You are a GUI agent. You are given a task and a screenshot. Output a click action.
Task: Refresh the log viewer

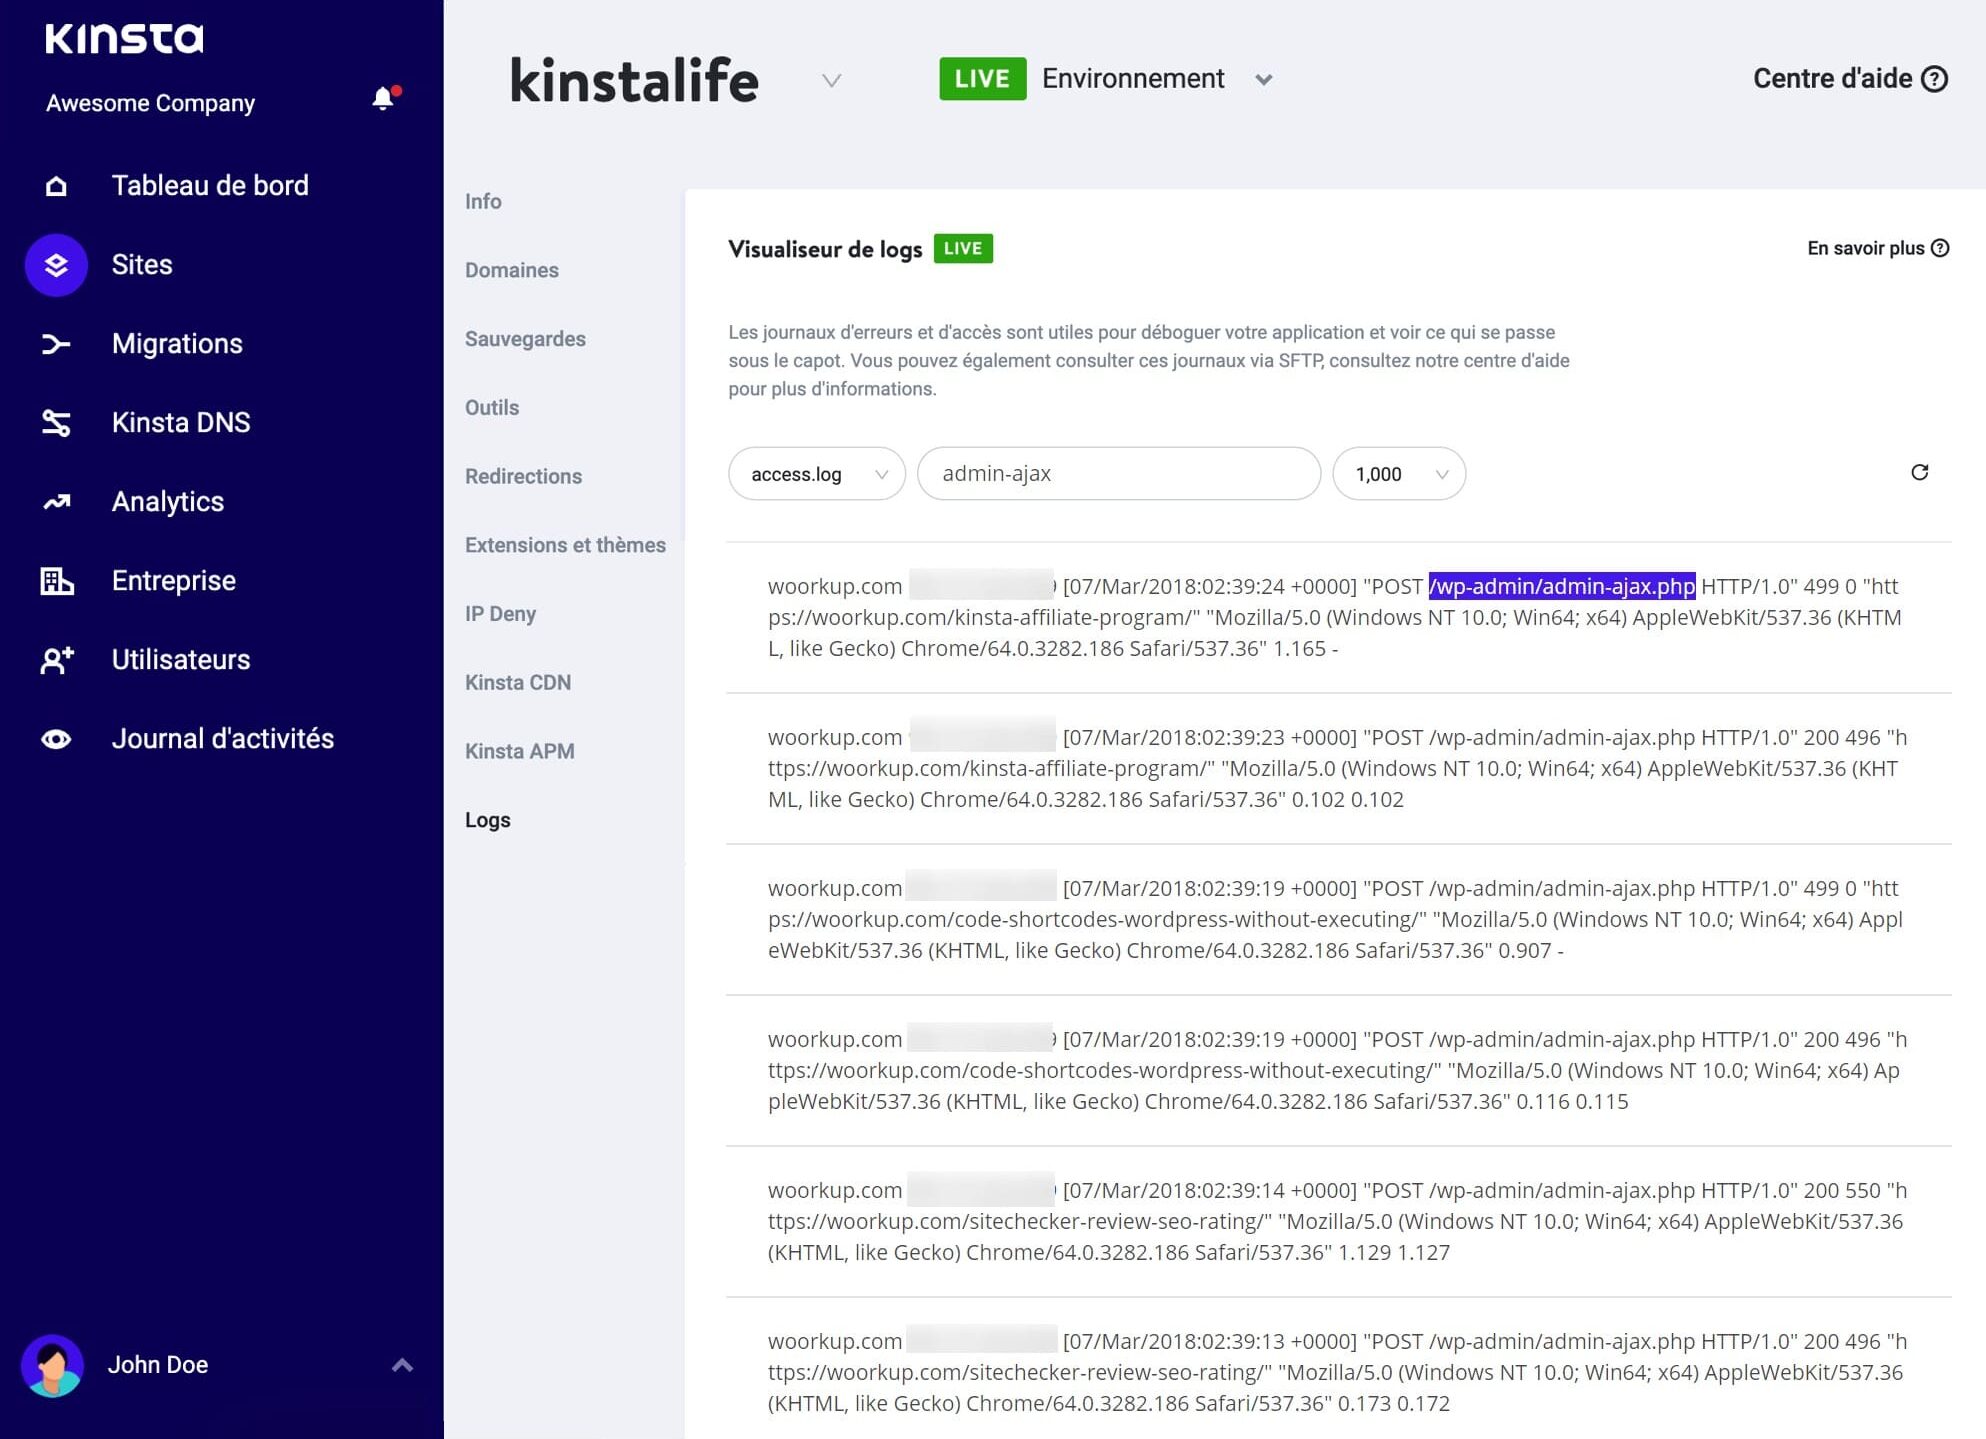click(1919, 472)
